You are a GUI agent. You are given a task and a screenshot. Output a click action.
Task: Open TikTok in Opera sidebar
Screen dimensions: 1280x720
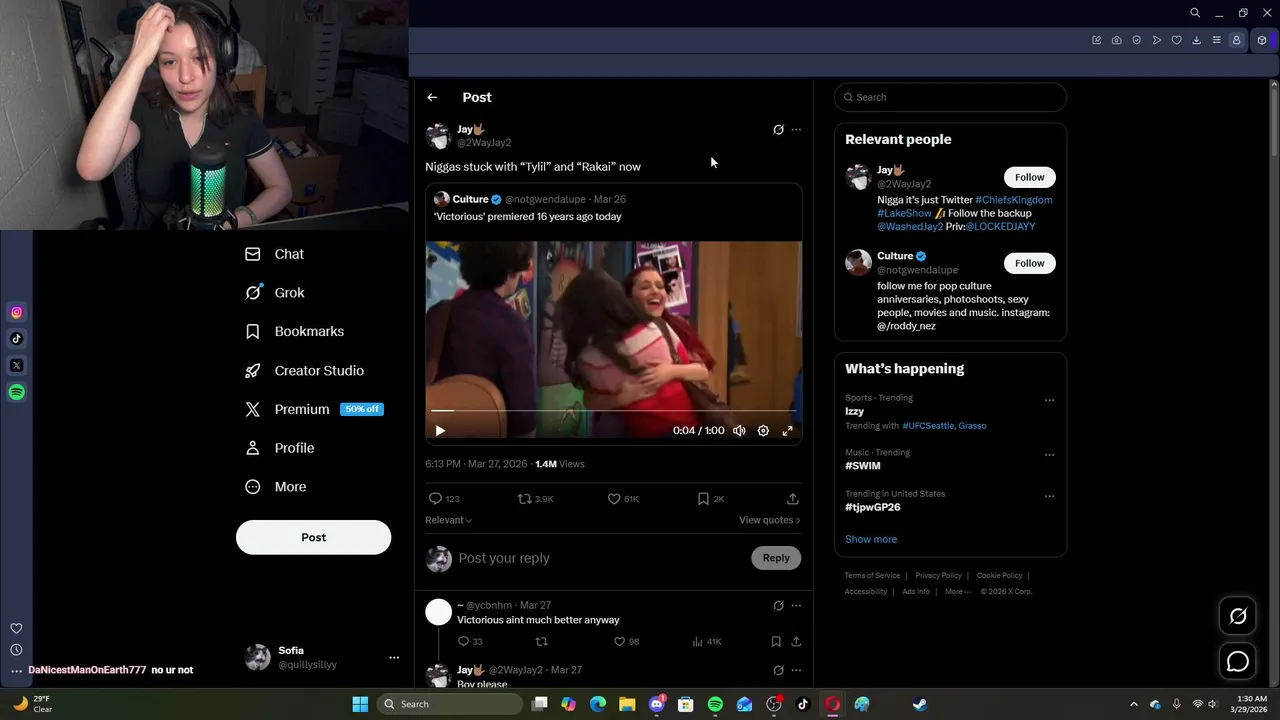(16, 339)
